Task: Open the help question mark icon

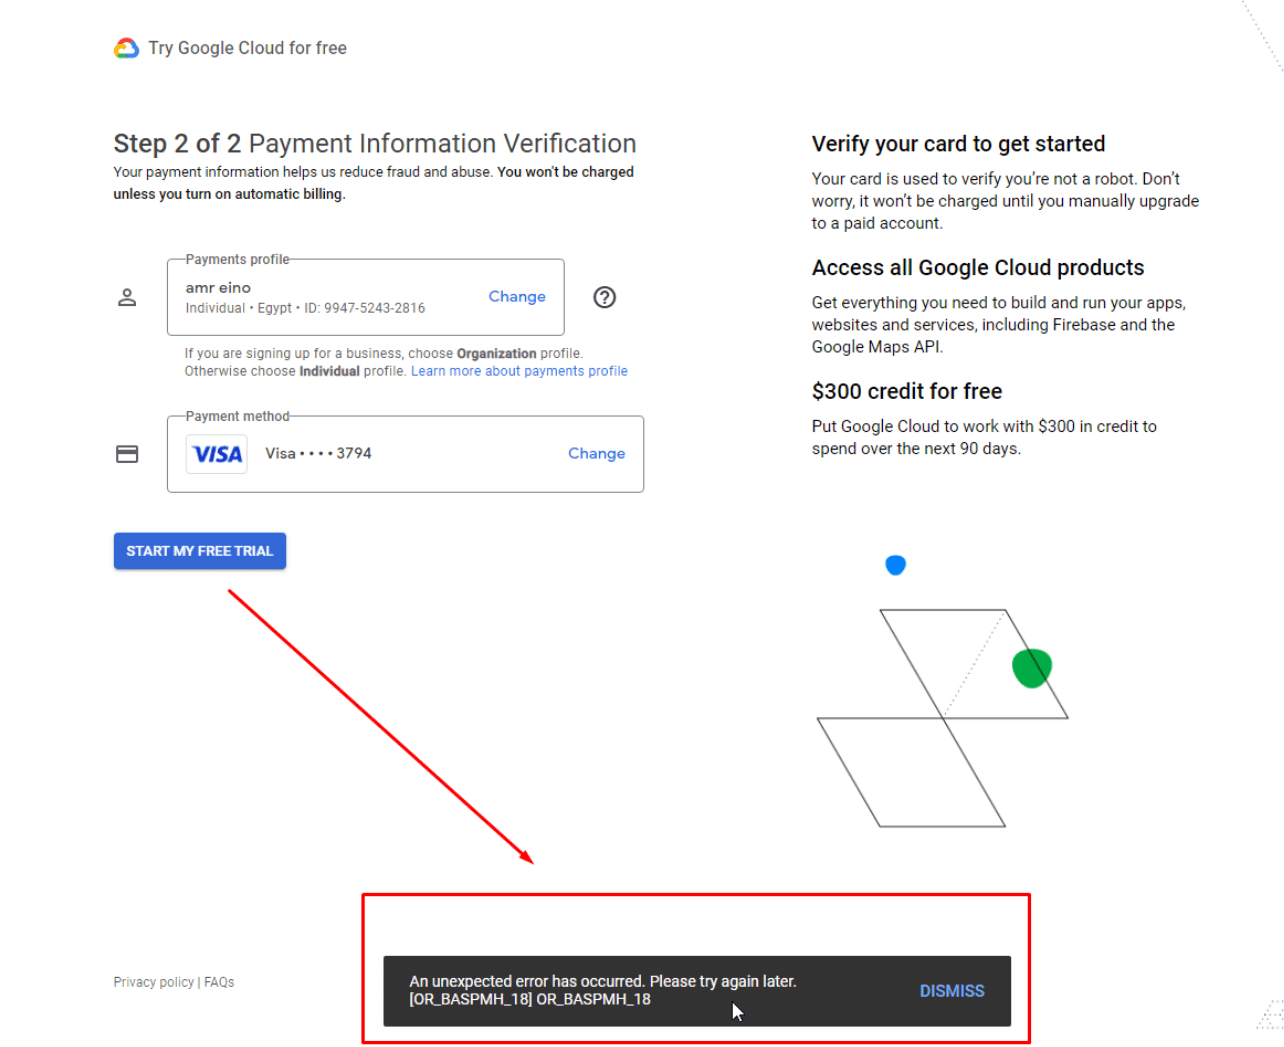Action: (x=604, y=296)
